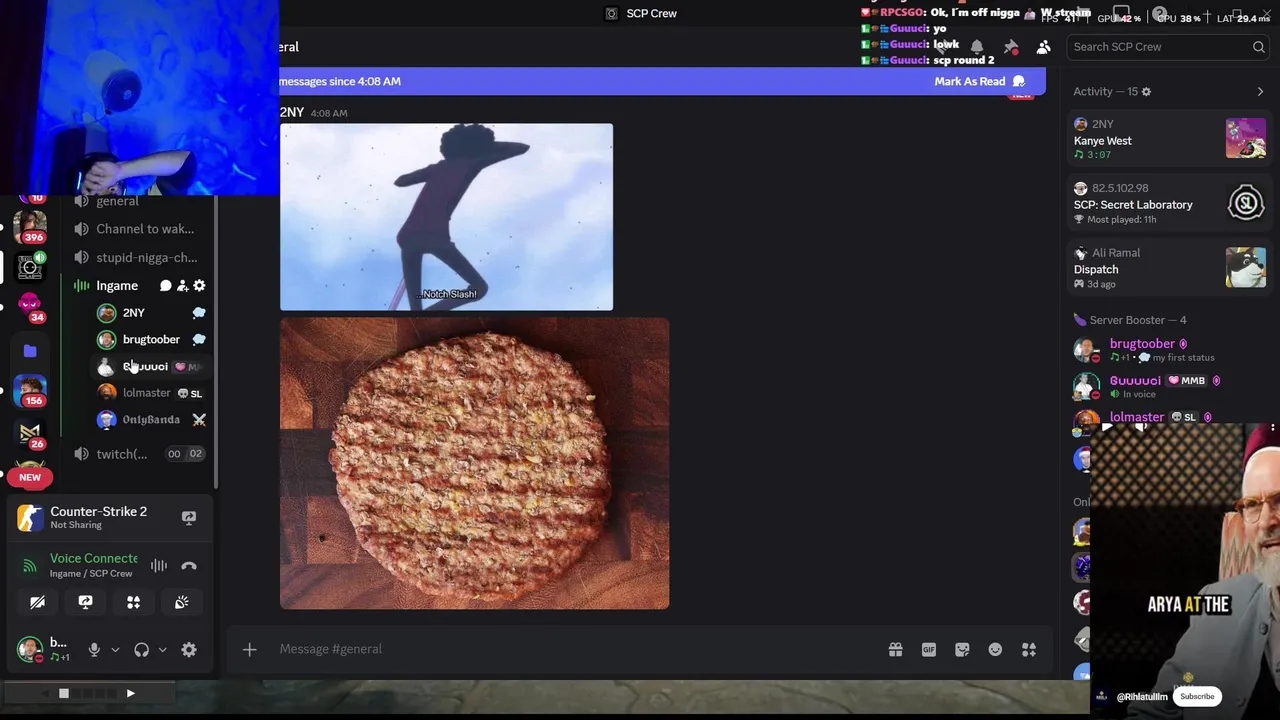This screenshot has height=720, width=1280.
Task: Open the soundboard icon
Action: [181, 602]
